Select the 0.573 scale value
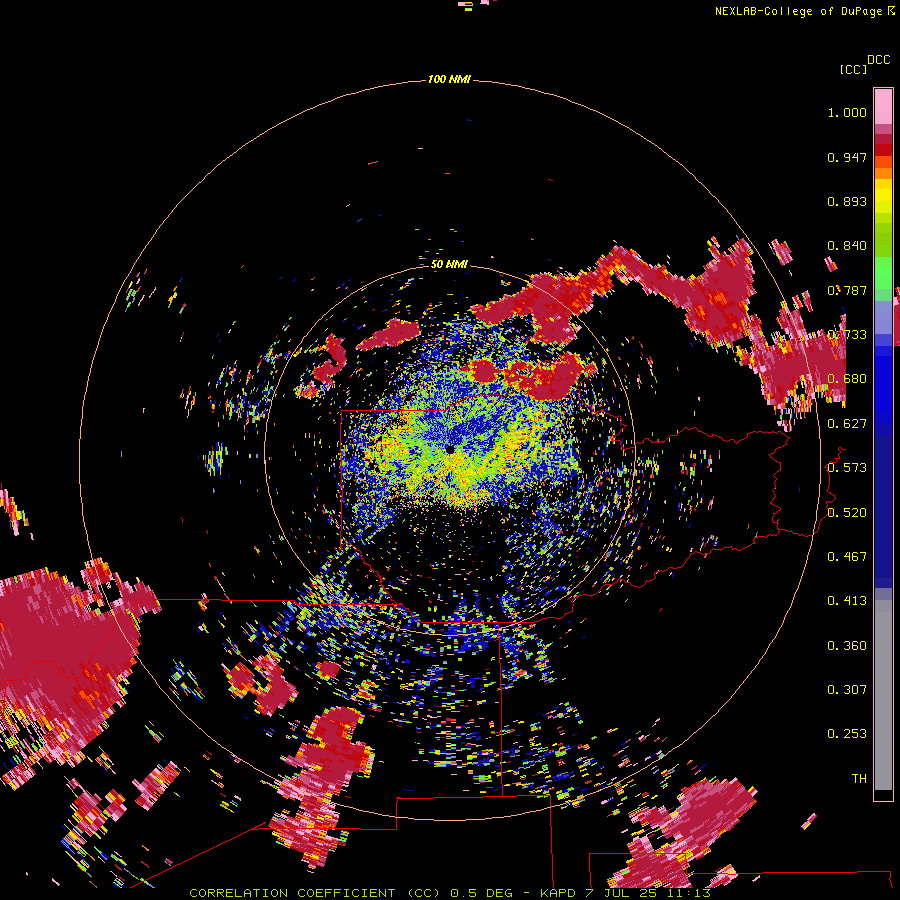The width and height of the screenshot is (900, 900). pos(847,468)
